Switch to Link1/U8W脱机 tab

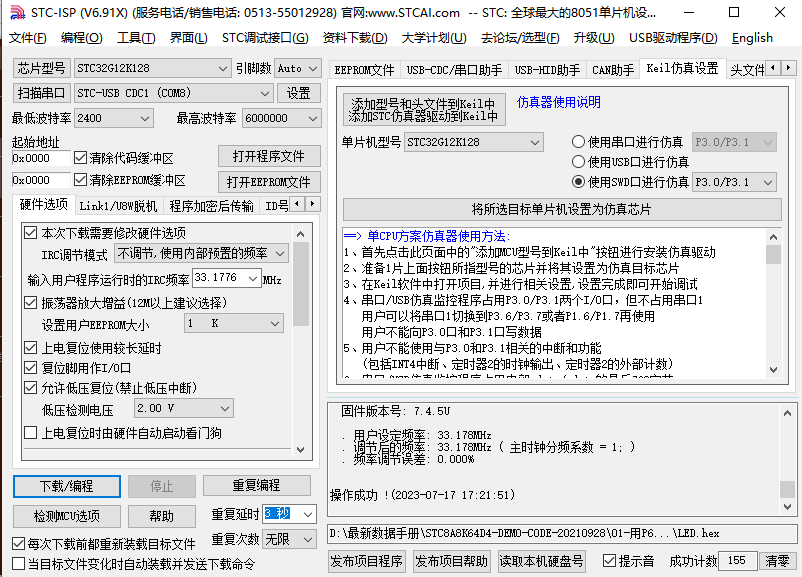(118, 206)
